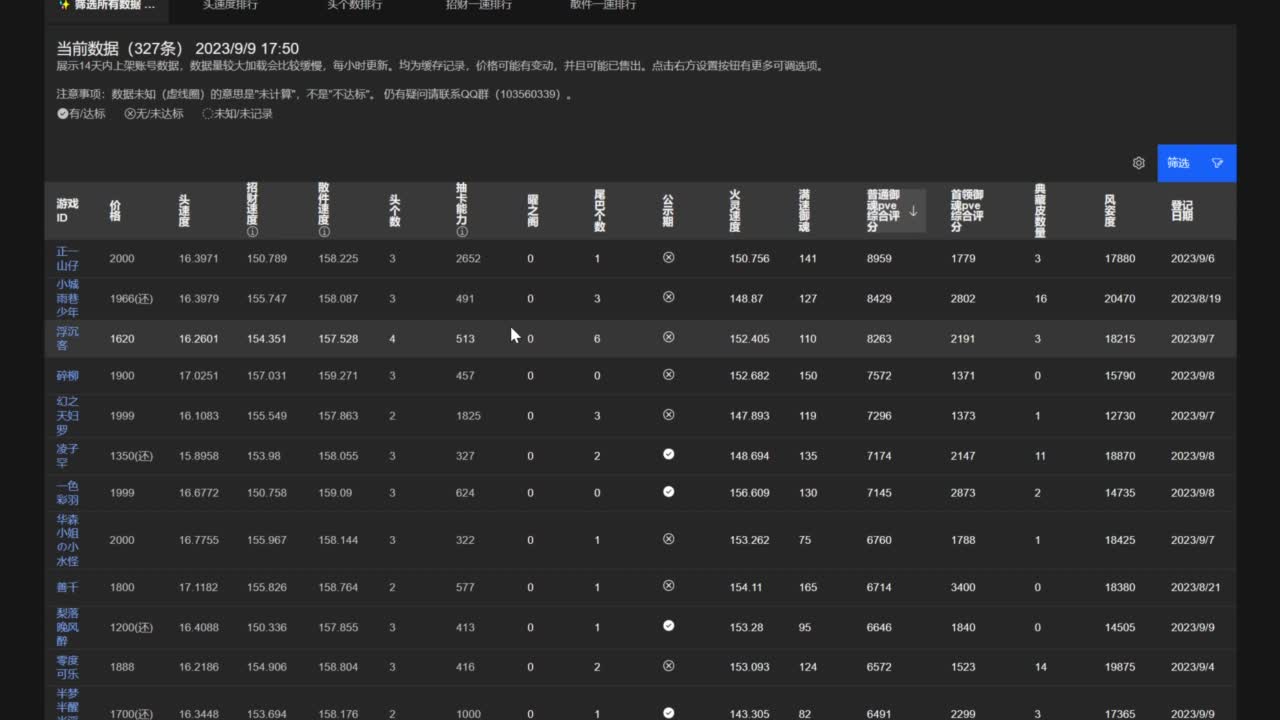Click the 抽卡能力 value 2652
The height and width of the screenshot is (720, 1280).
(x=468, y=259)
